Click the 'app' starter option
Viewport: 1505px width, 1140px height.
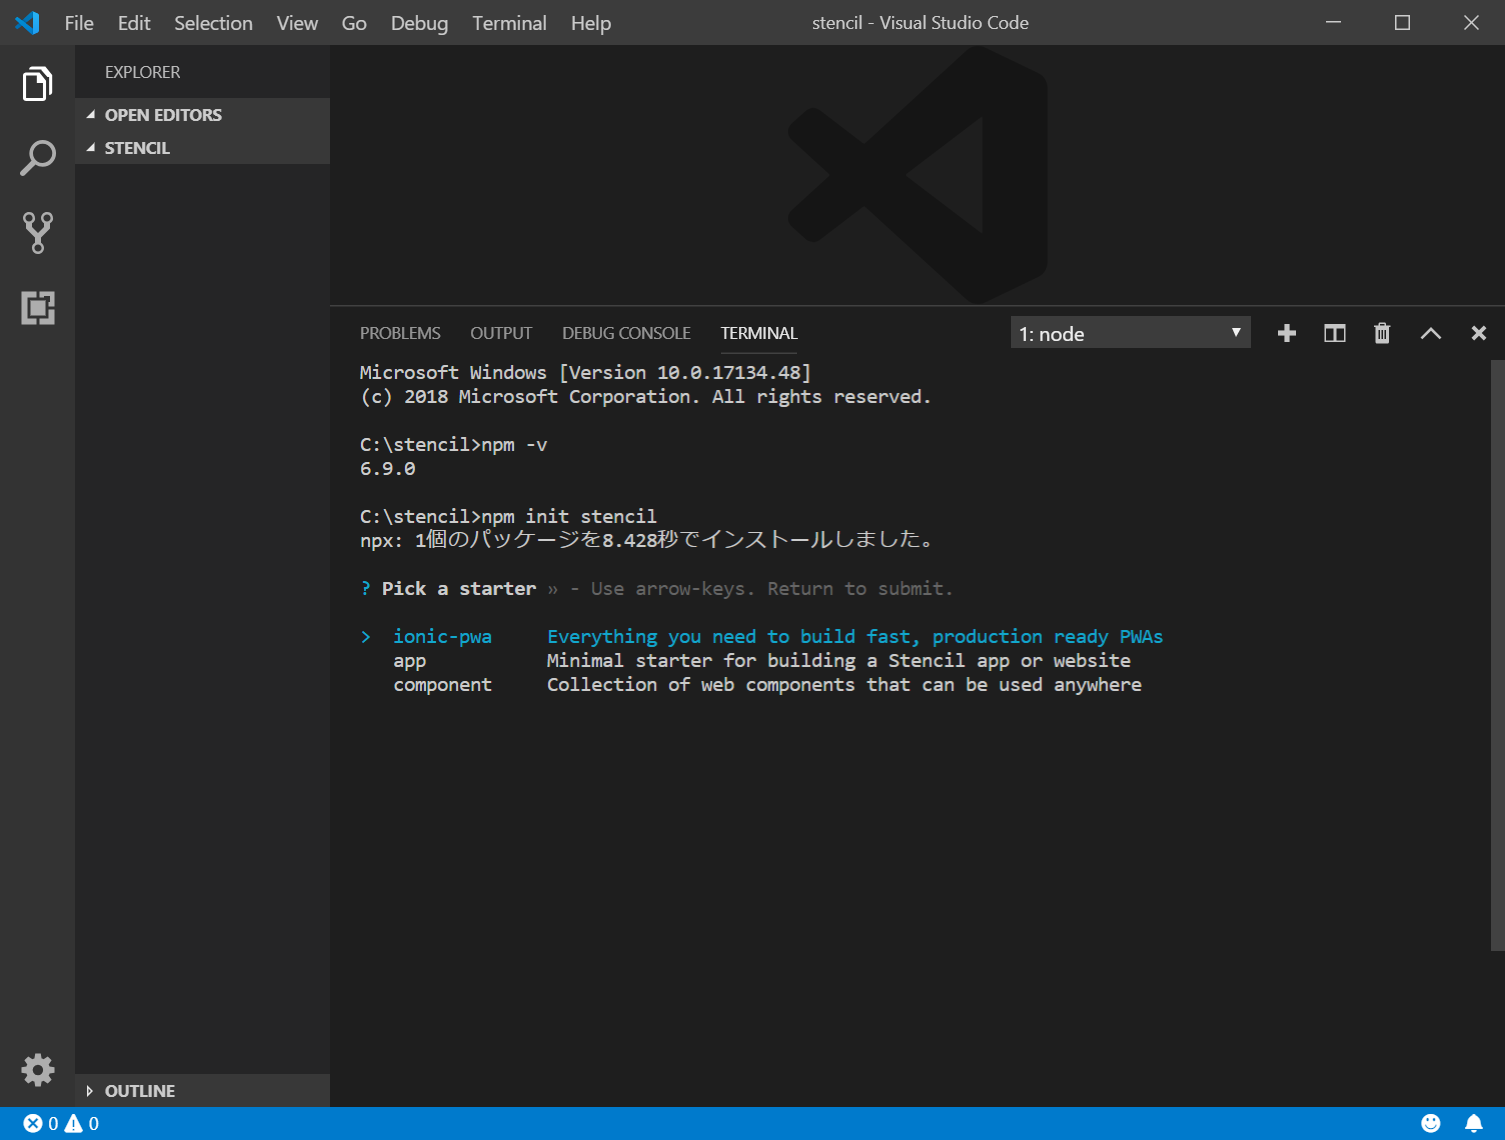409,661
